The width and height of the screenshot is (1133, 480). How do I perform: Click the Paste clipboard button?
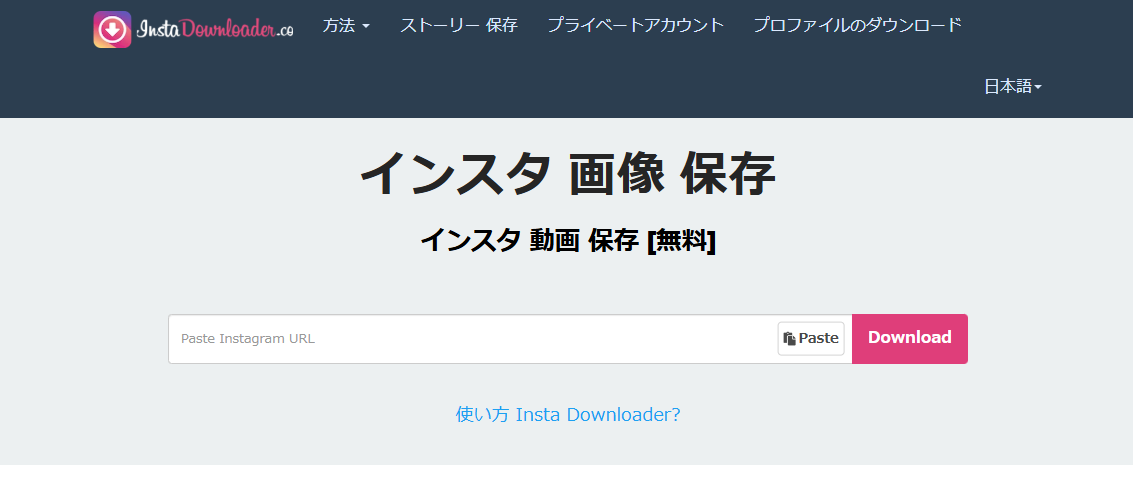click(811, 338)
